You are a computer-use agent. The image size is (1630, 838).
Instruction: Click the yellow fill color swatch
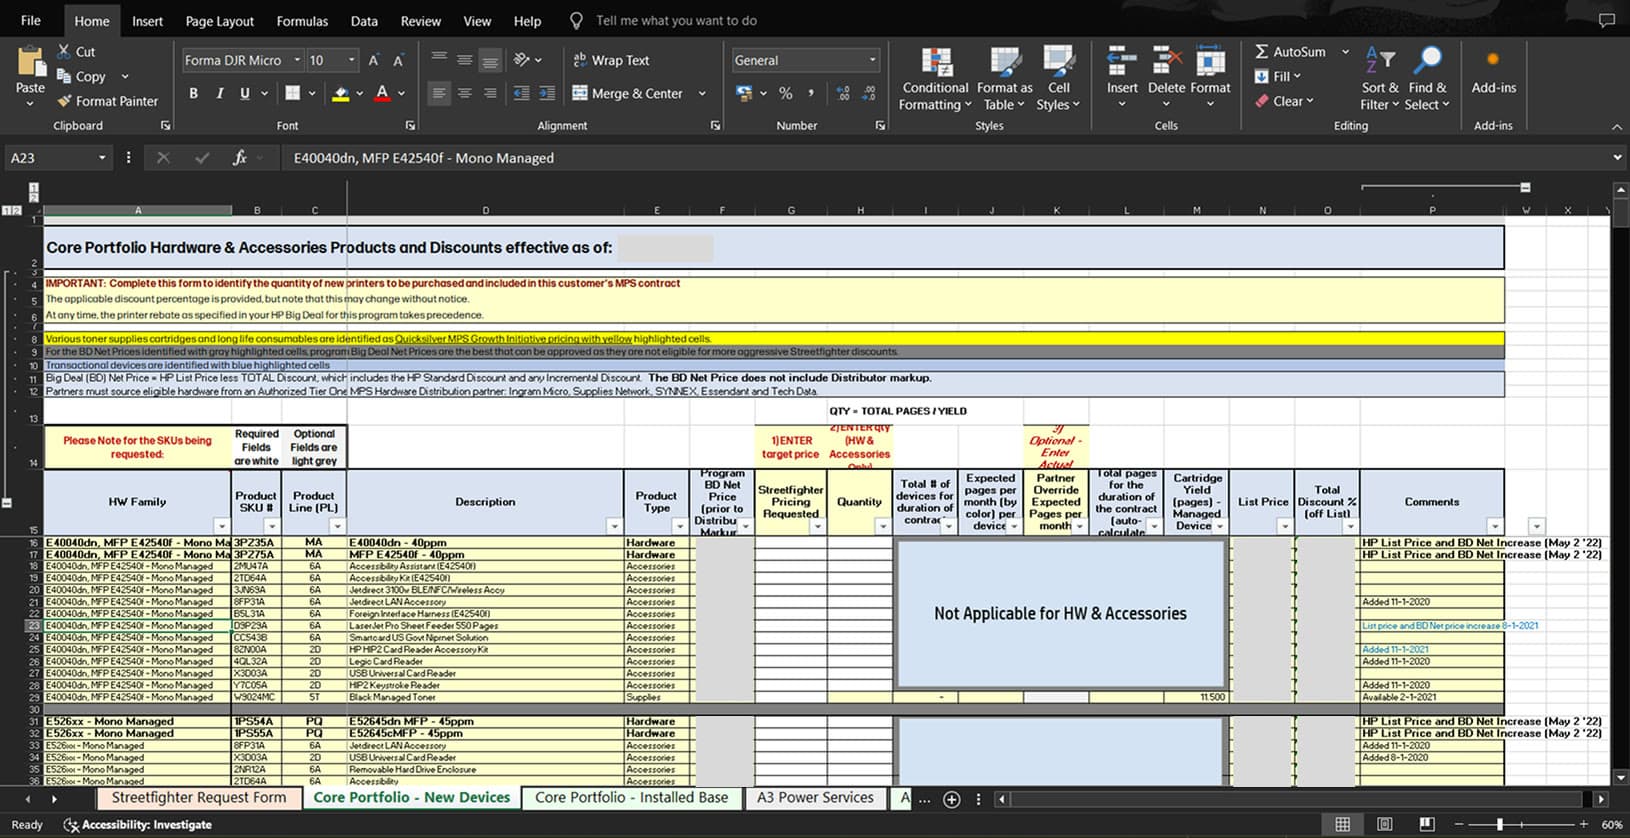pos(340,94)
